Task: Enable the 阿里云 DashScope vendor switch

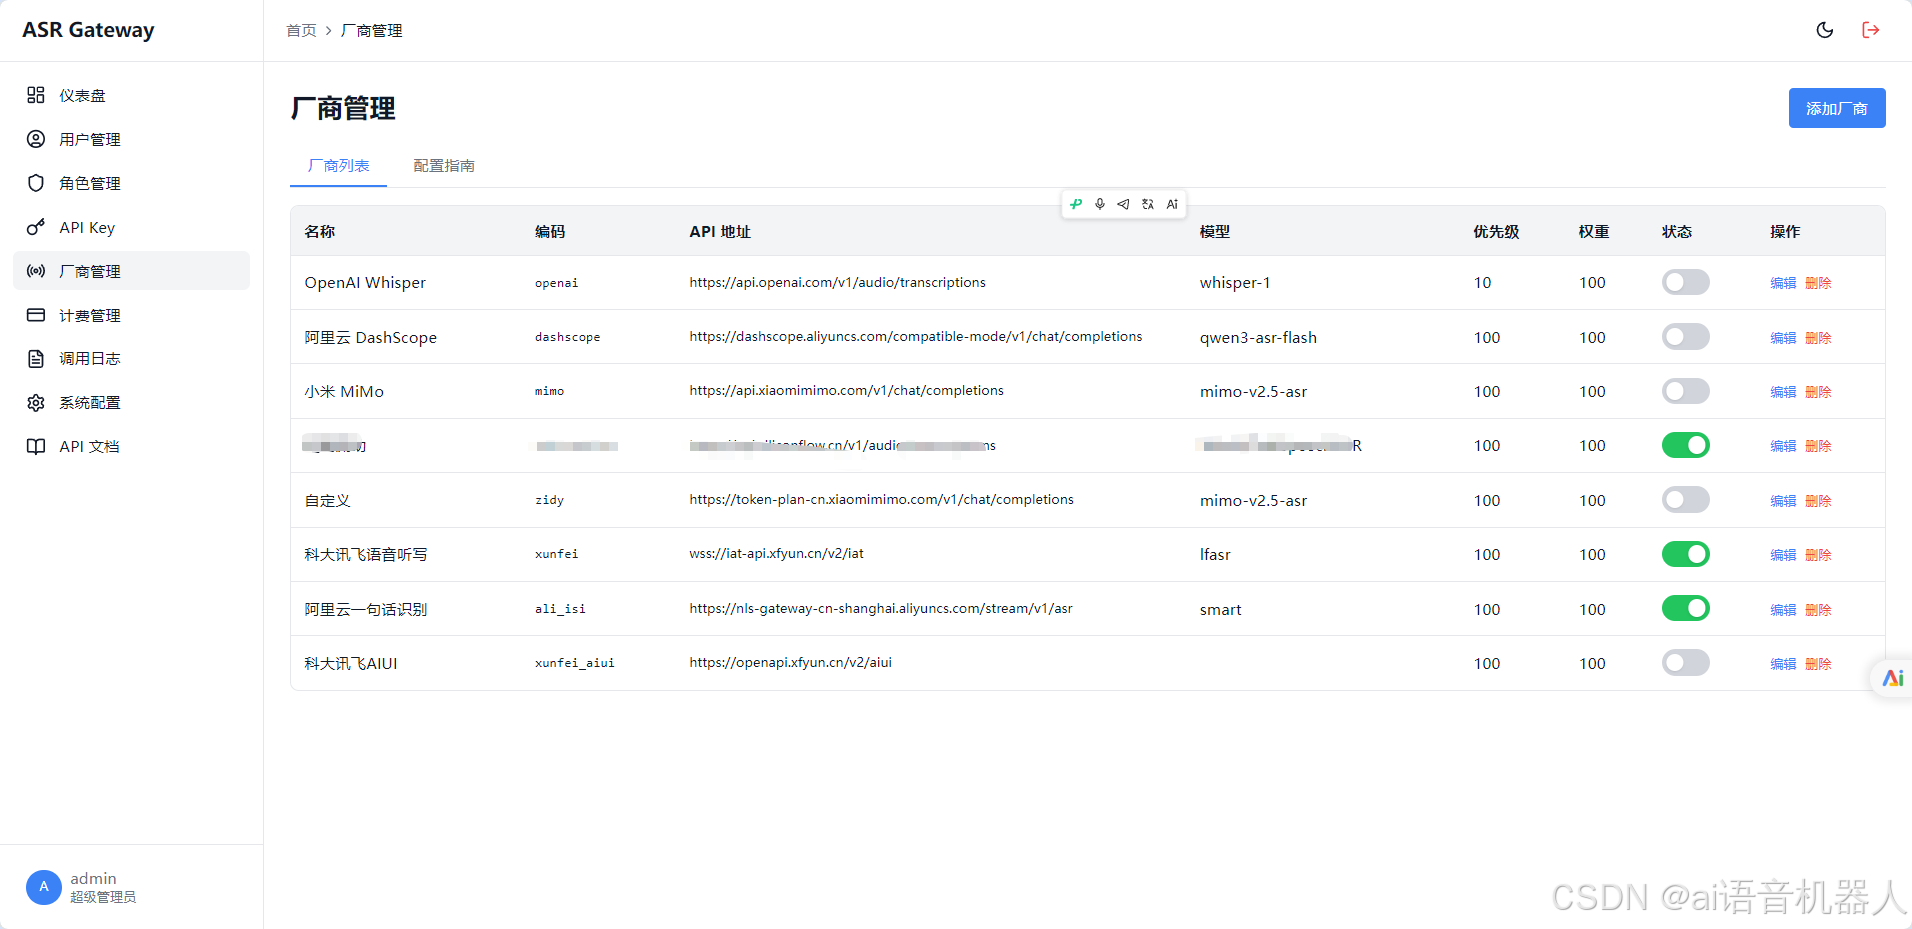Action: 1686,337
